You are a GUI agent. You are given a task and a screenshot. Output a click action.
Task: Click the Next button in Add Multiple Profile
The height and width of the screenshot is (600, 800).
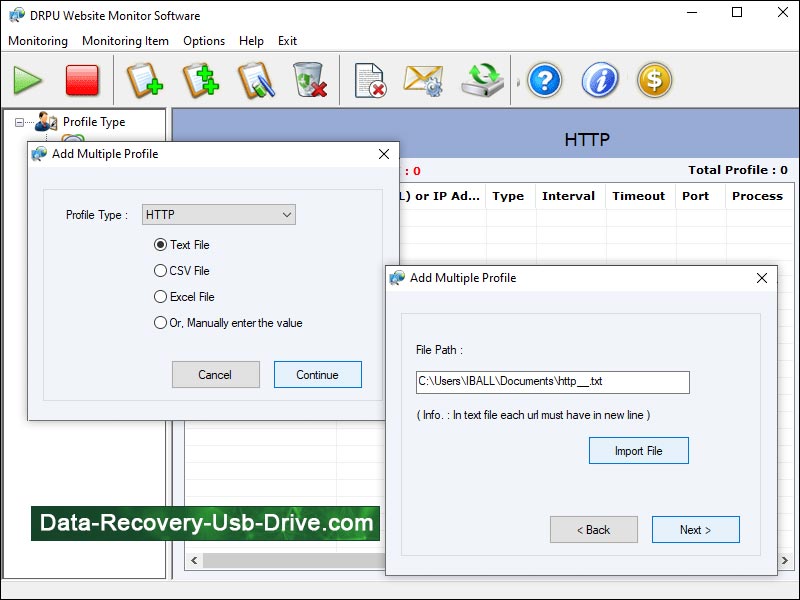[x=695, y=530]
